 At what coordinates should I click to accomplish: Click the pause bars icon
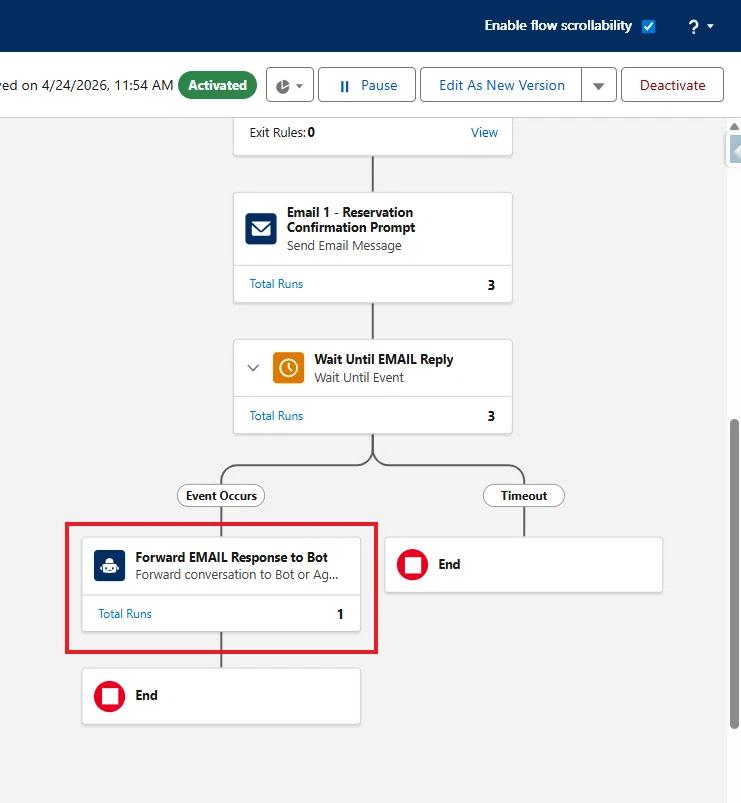[345, 86]
